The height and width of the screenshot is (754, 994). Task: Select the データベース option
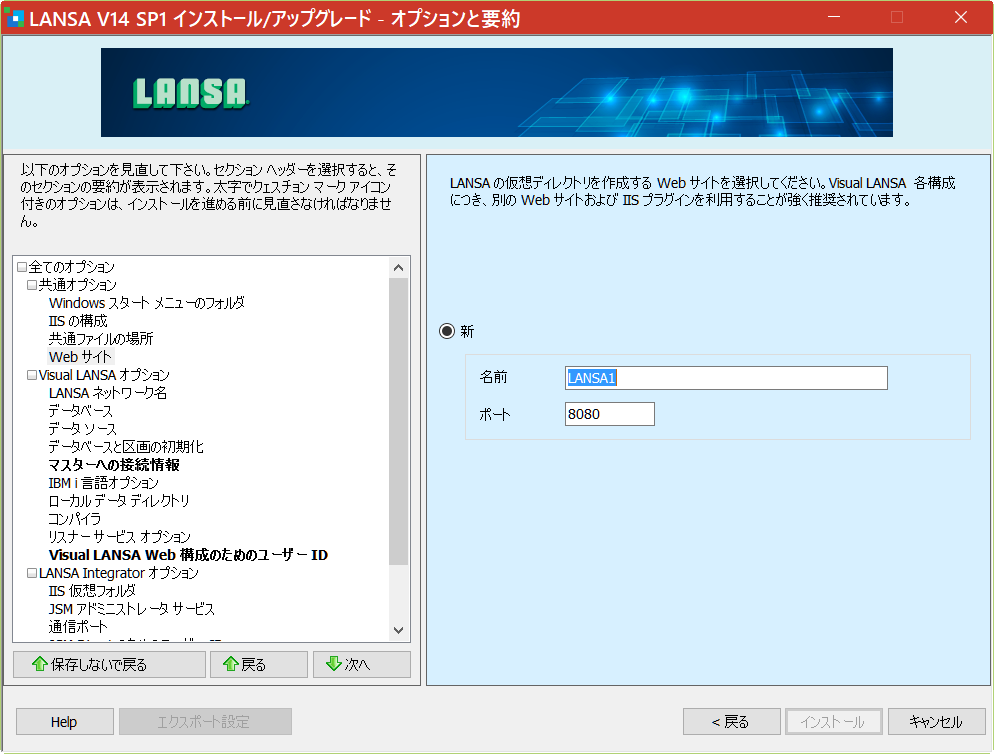[x=81, y=411]
